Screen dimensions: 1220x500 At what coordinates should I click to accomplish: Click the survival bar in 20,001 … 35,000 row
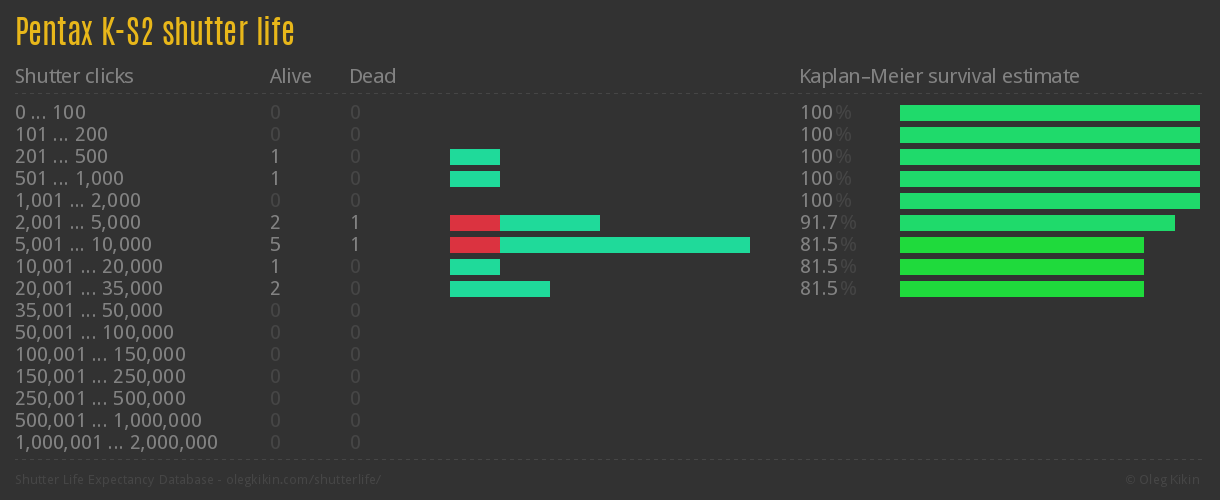(x=1022, y=289)
